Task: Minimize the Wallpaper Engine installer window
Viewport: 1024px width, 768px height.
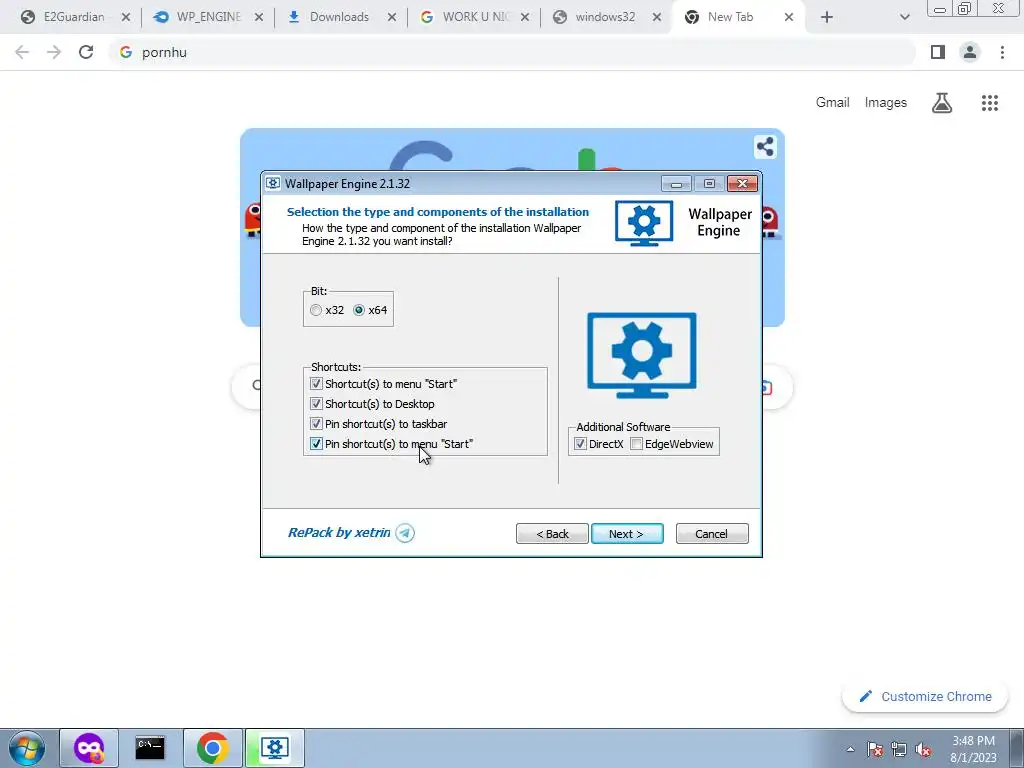Action: coord(676,184)
